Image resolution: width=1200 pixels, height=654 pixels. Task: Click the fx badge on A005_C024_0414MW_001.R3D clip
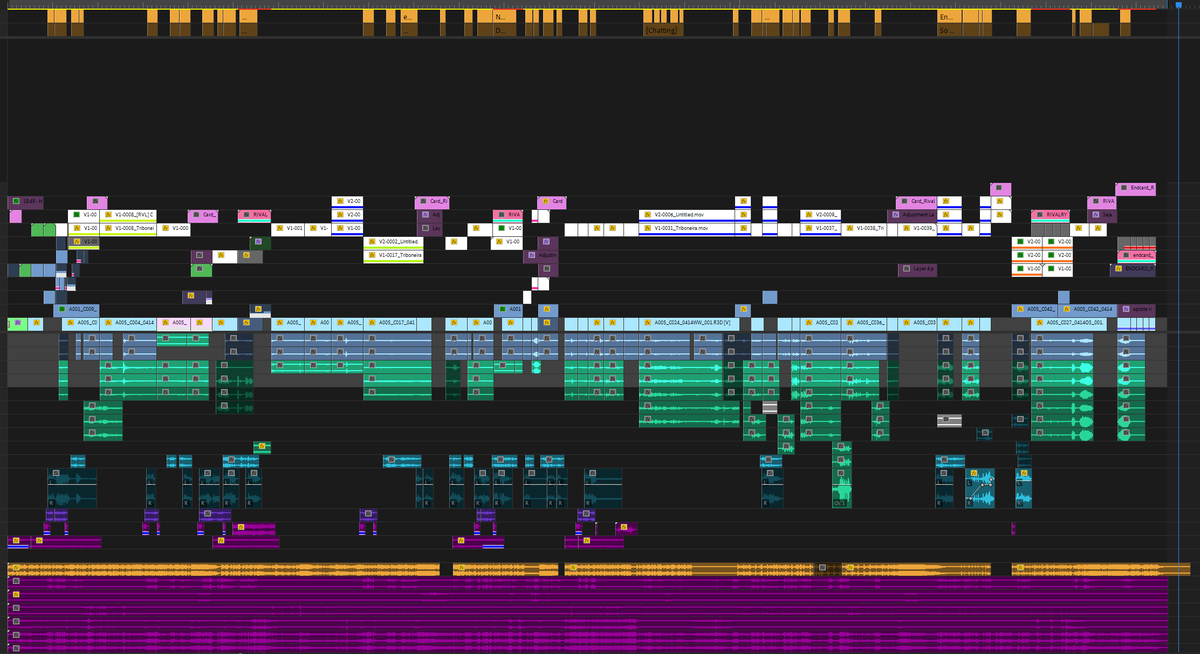[646, 323]
